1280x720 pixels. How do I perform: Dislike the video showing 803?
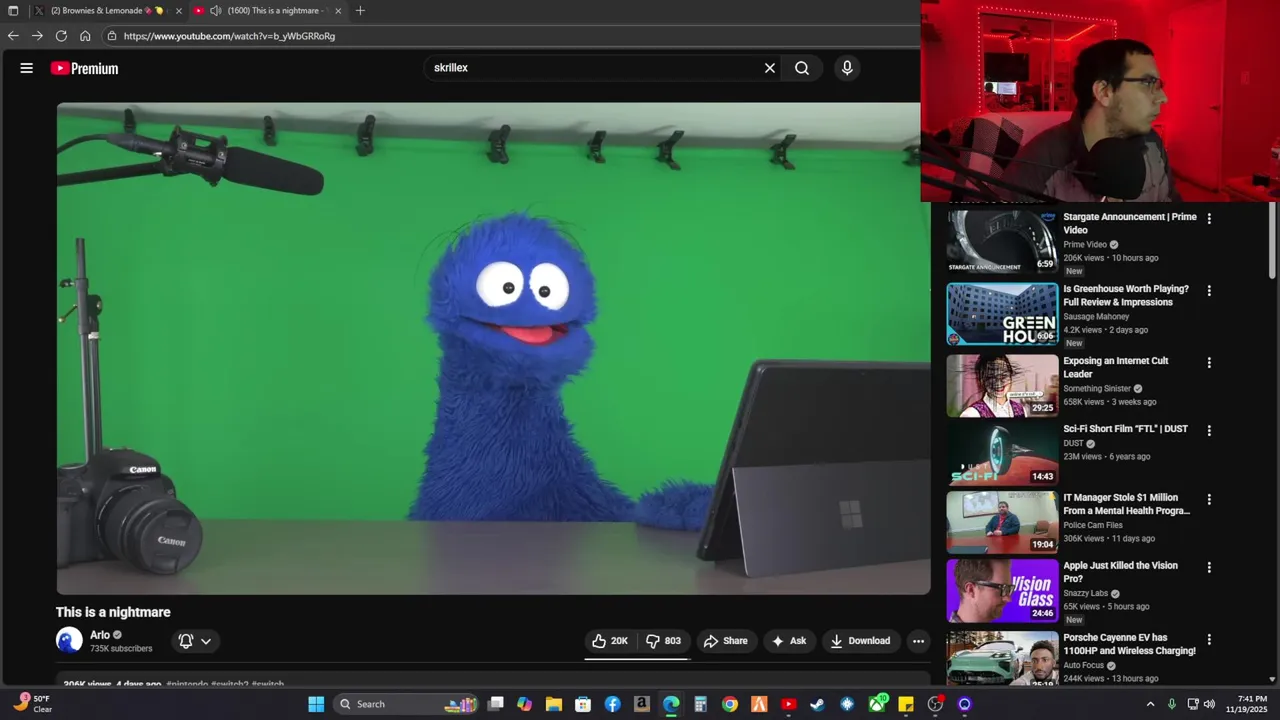pos(664,641)
